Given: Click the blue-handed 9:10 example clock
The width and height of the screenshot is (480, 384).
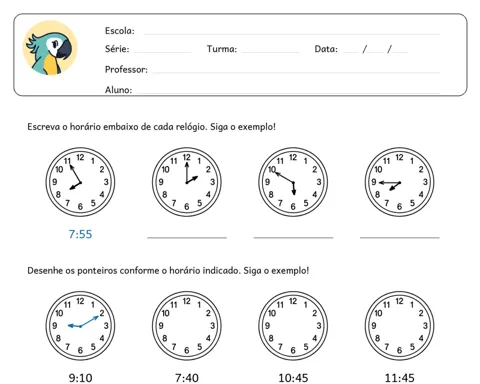Looking at the screenshot, I should tap(80, 326).
